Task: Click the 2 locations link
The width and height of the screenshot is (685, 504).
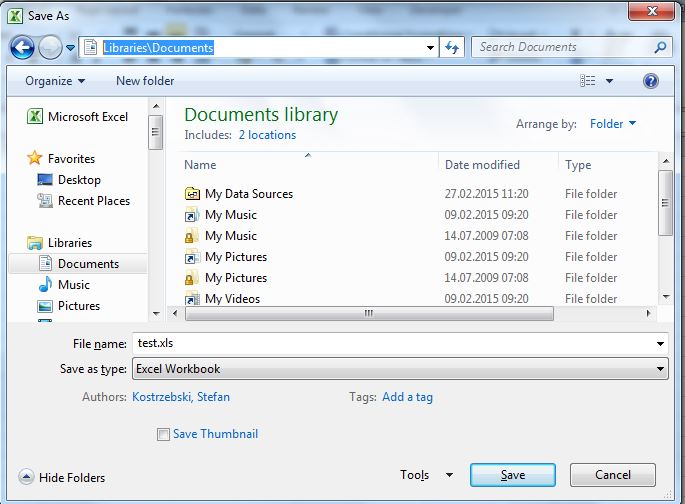Action: click(x=267, y=135)
